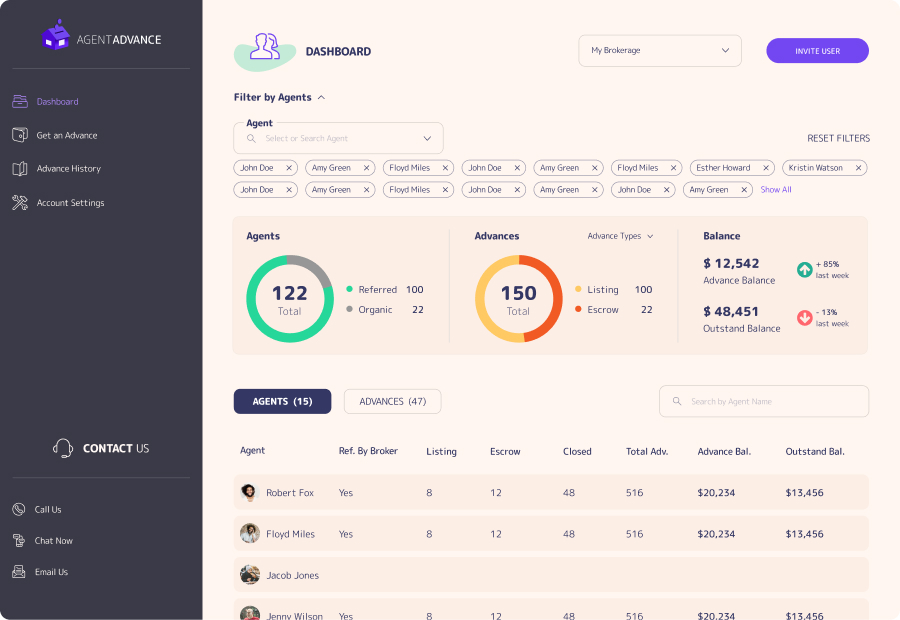Click Robert Fox's avatar
The height and width of the screenshot is (620, 900).
tap(250, 493)
